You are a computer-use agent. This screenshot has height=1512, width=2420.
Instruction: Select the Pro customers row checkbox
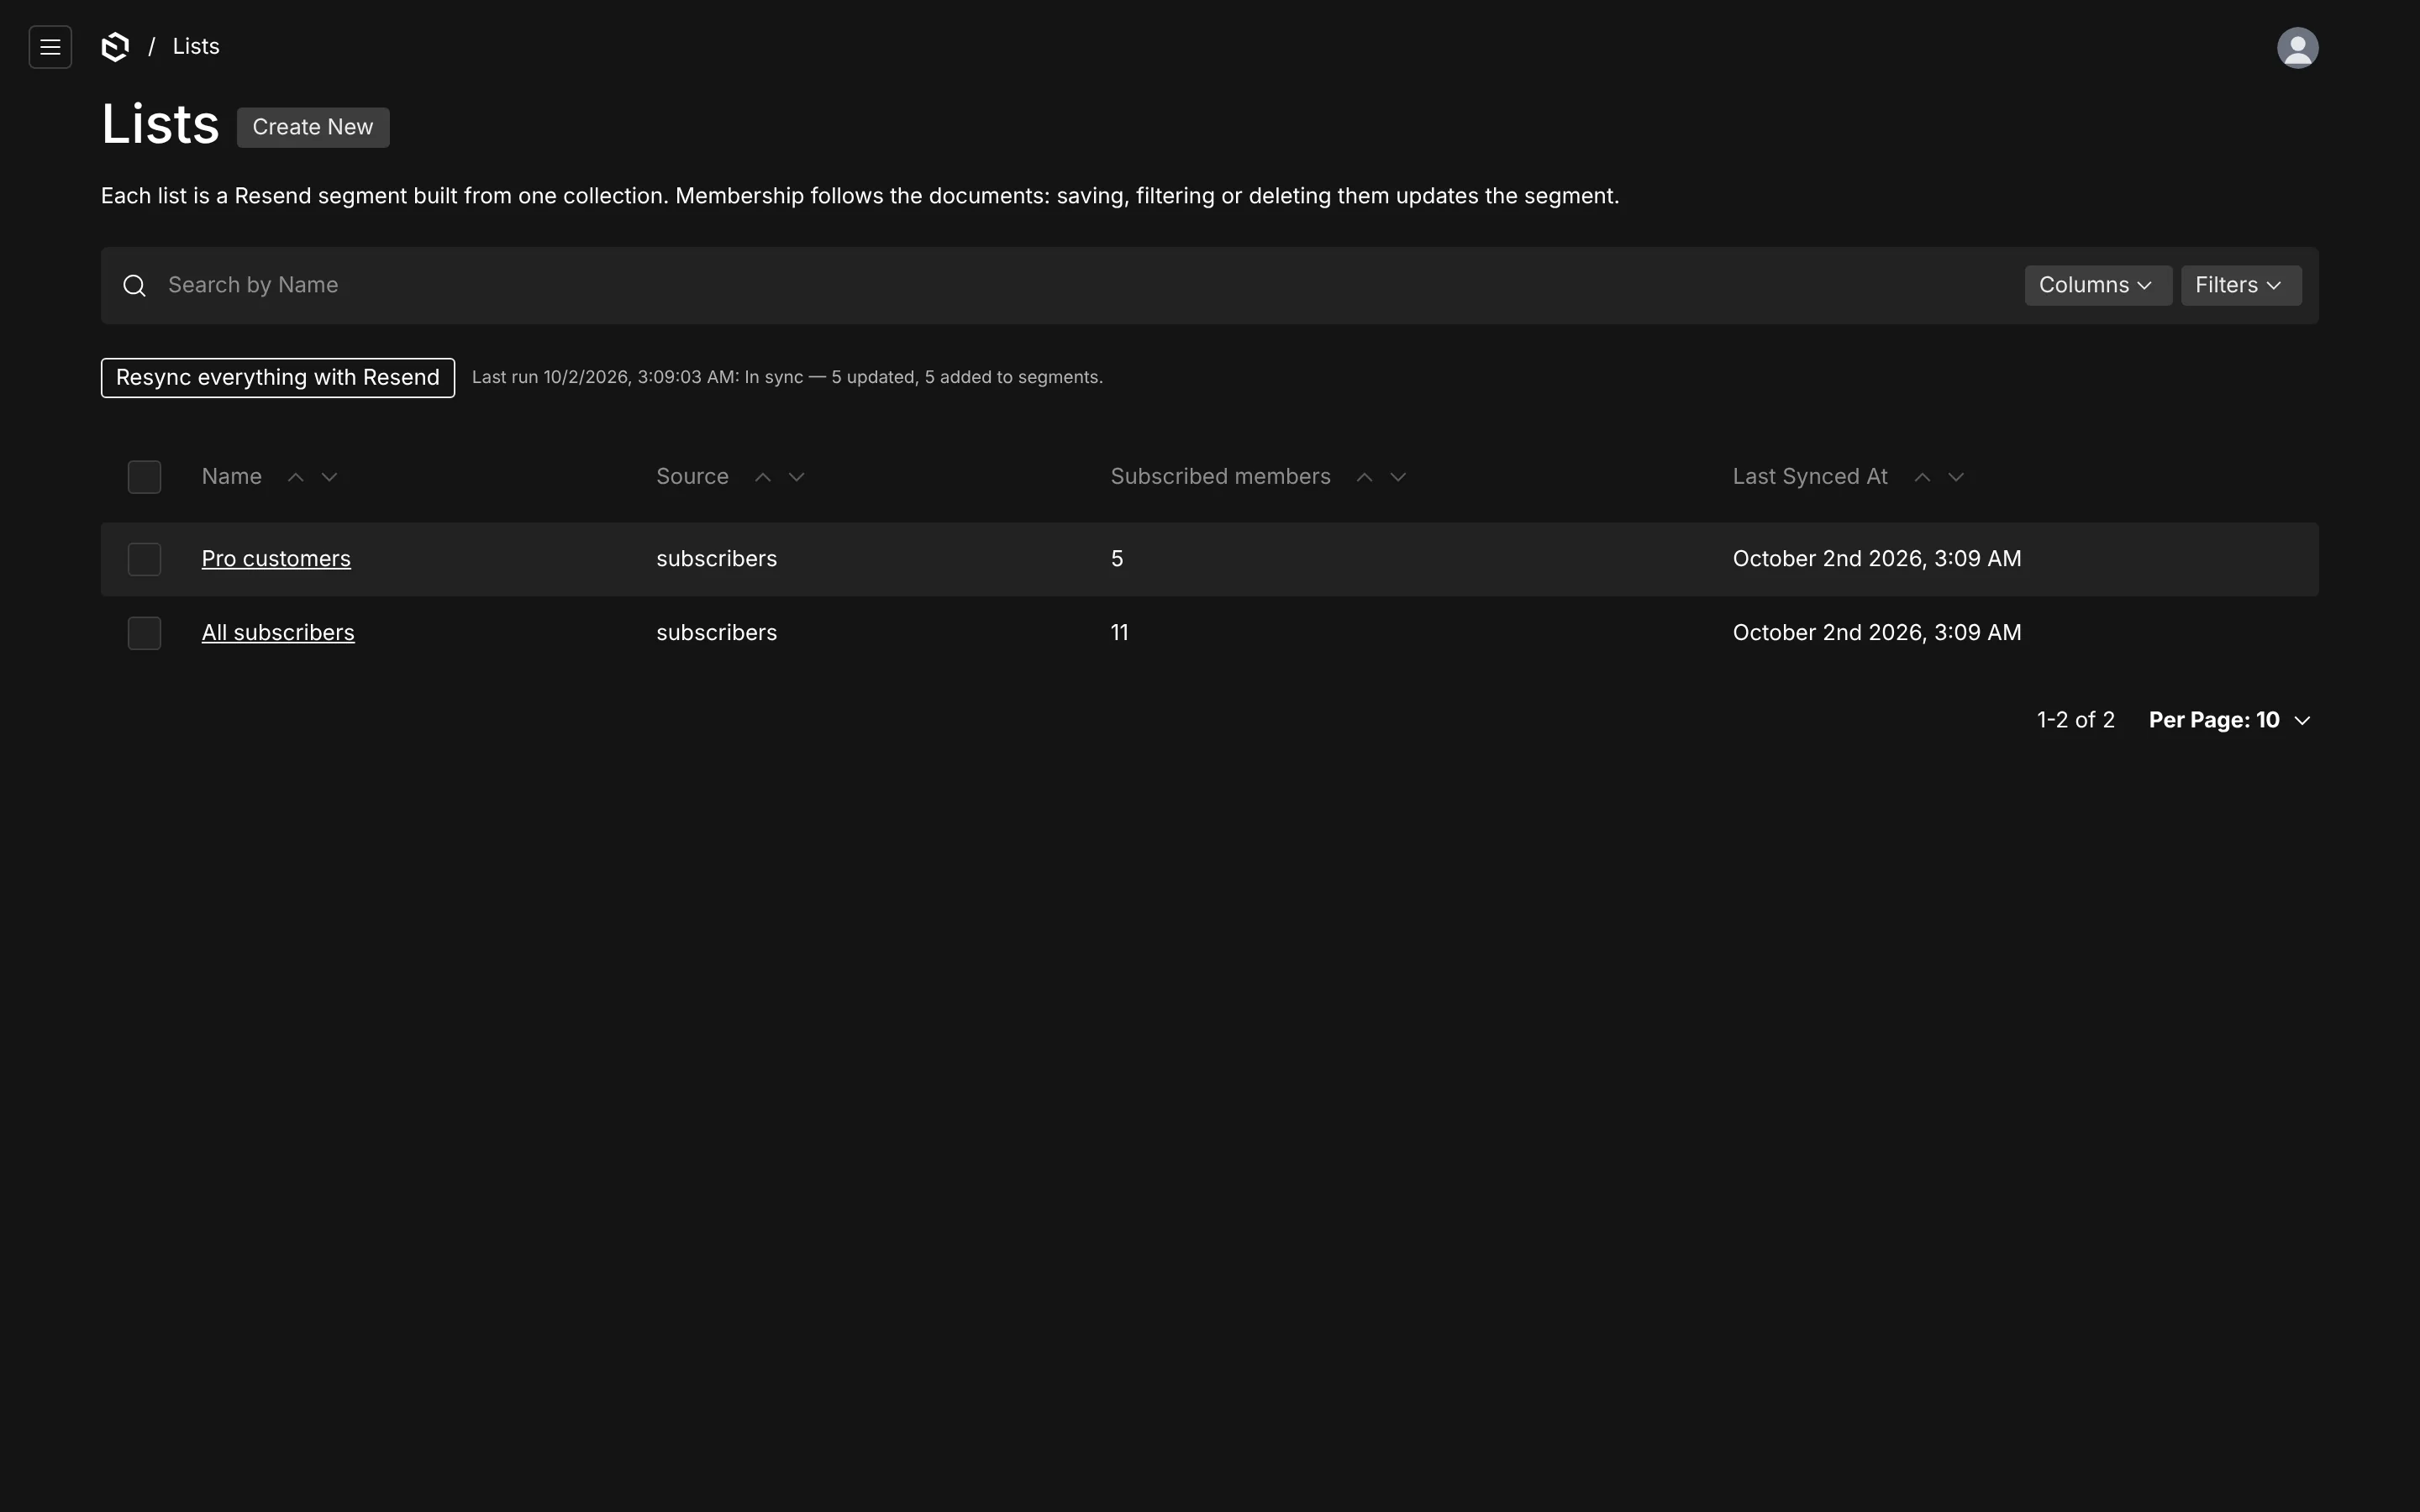pyautogui.click(x=144, y=559)
